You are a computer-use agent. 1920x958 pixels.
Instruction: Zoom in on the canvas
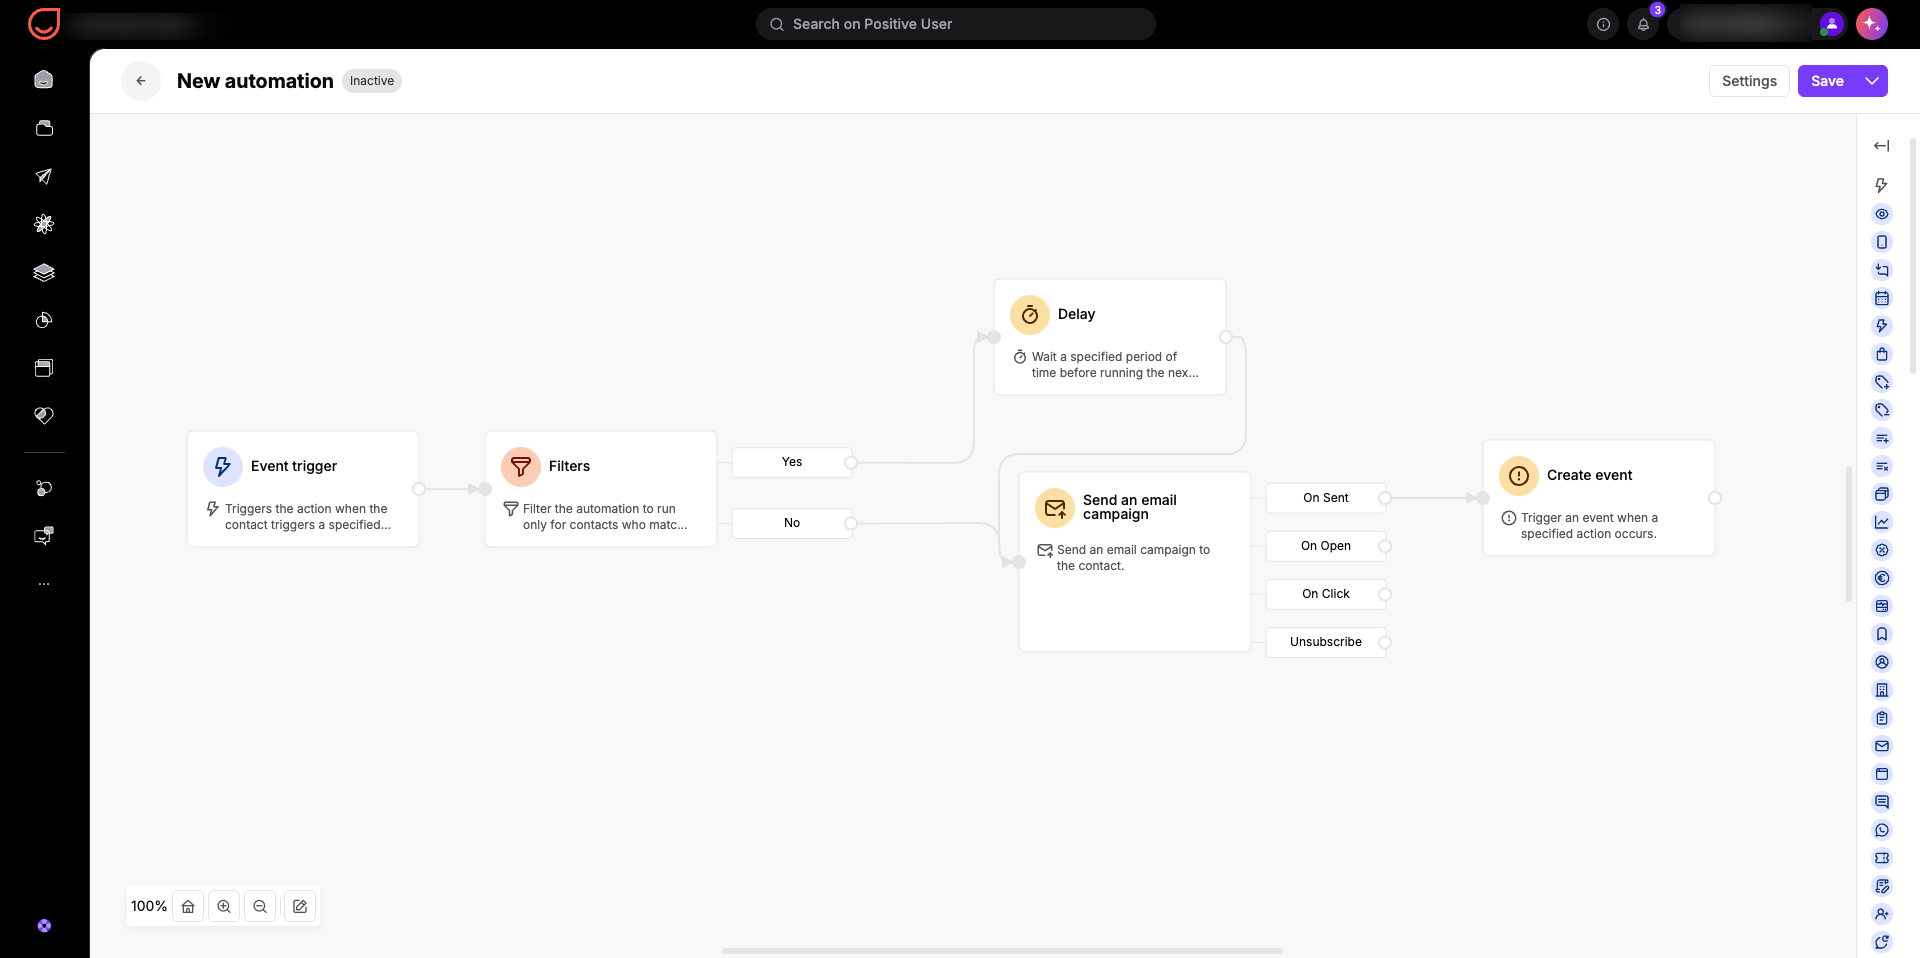224,906
